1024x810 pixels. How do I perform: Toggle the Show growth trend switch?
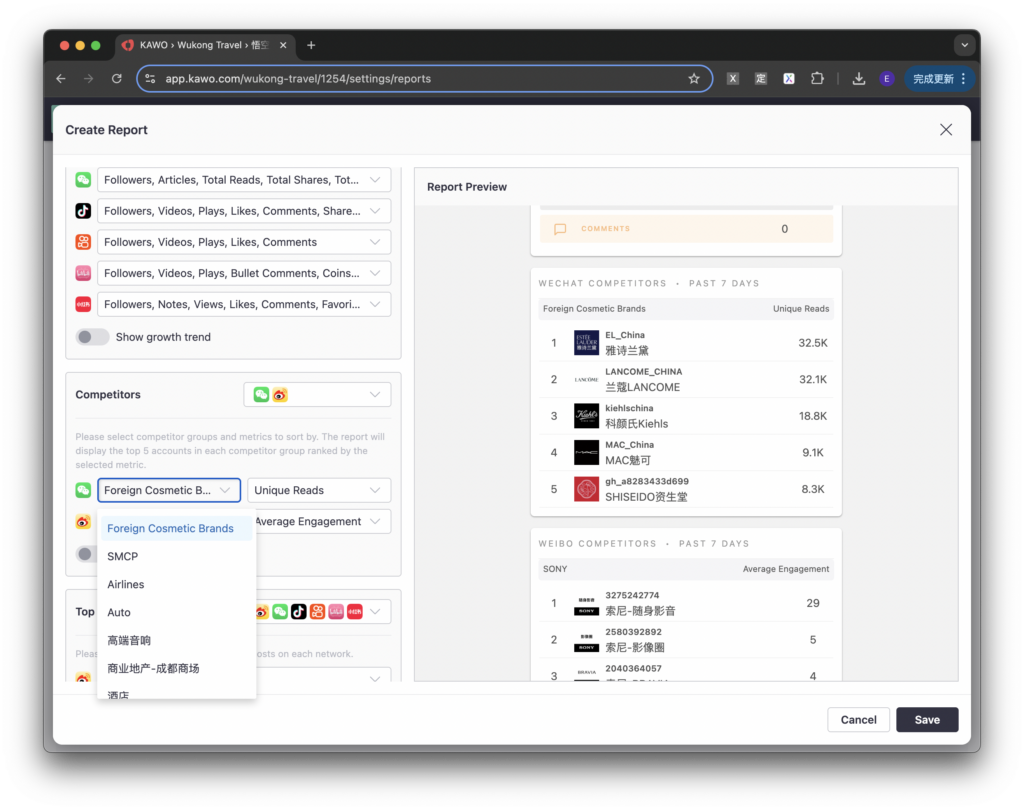tap(93, 337)
